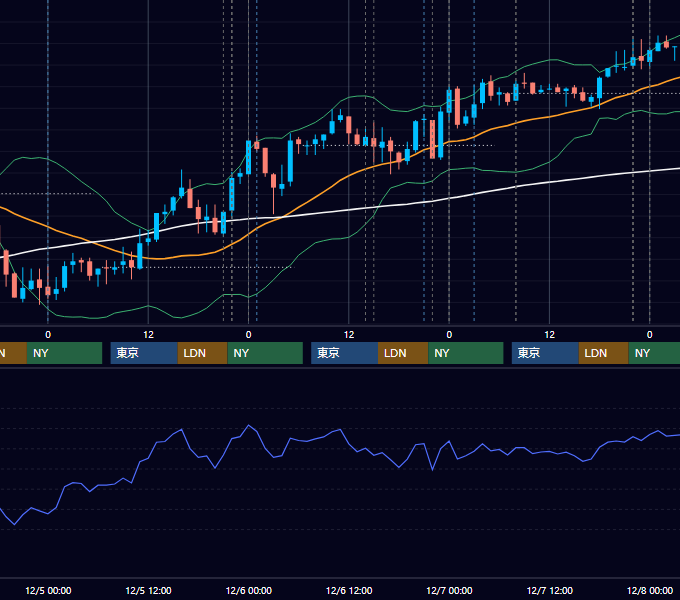
Task: Click the 12/7 00:00 date label
Action: tap(449, 590)
